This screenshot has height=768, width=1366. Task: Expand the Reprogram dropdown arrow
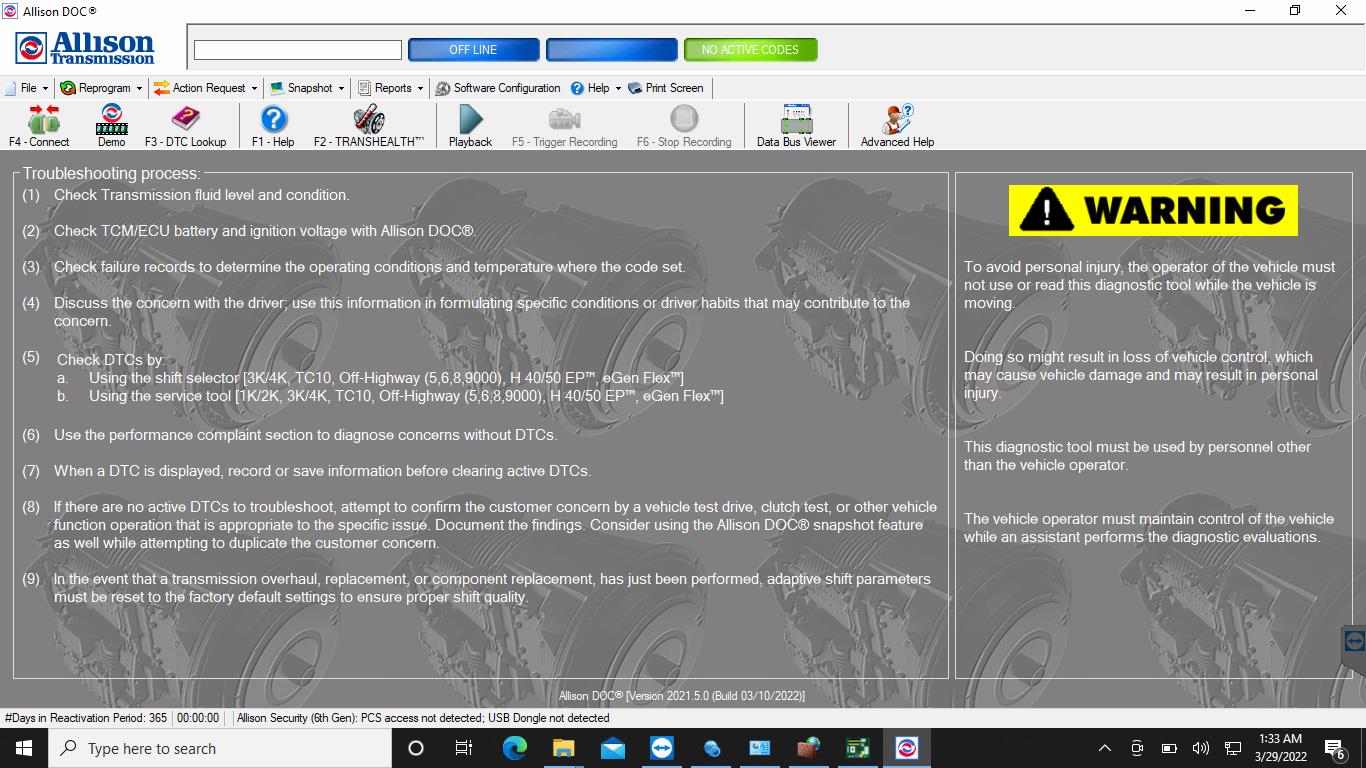[x=139, y=89]
